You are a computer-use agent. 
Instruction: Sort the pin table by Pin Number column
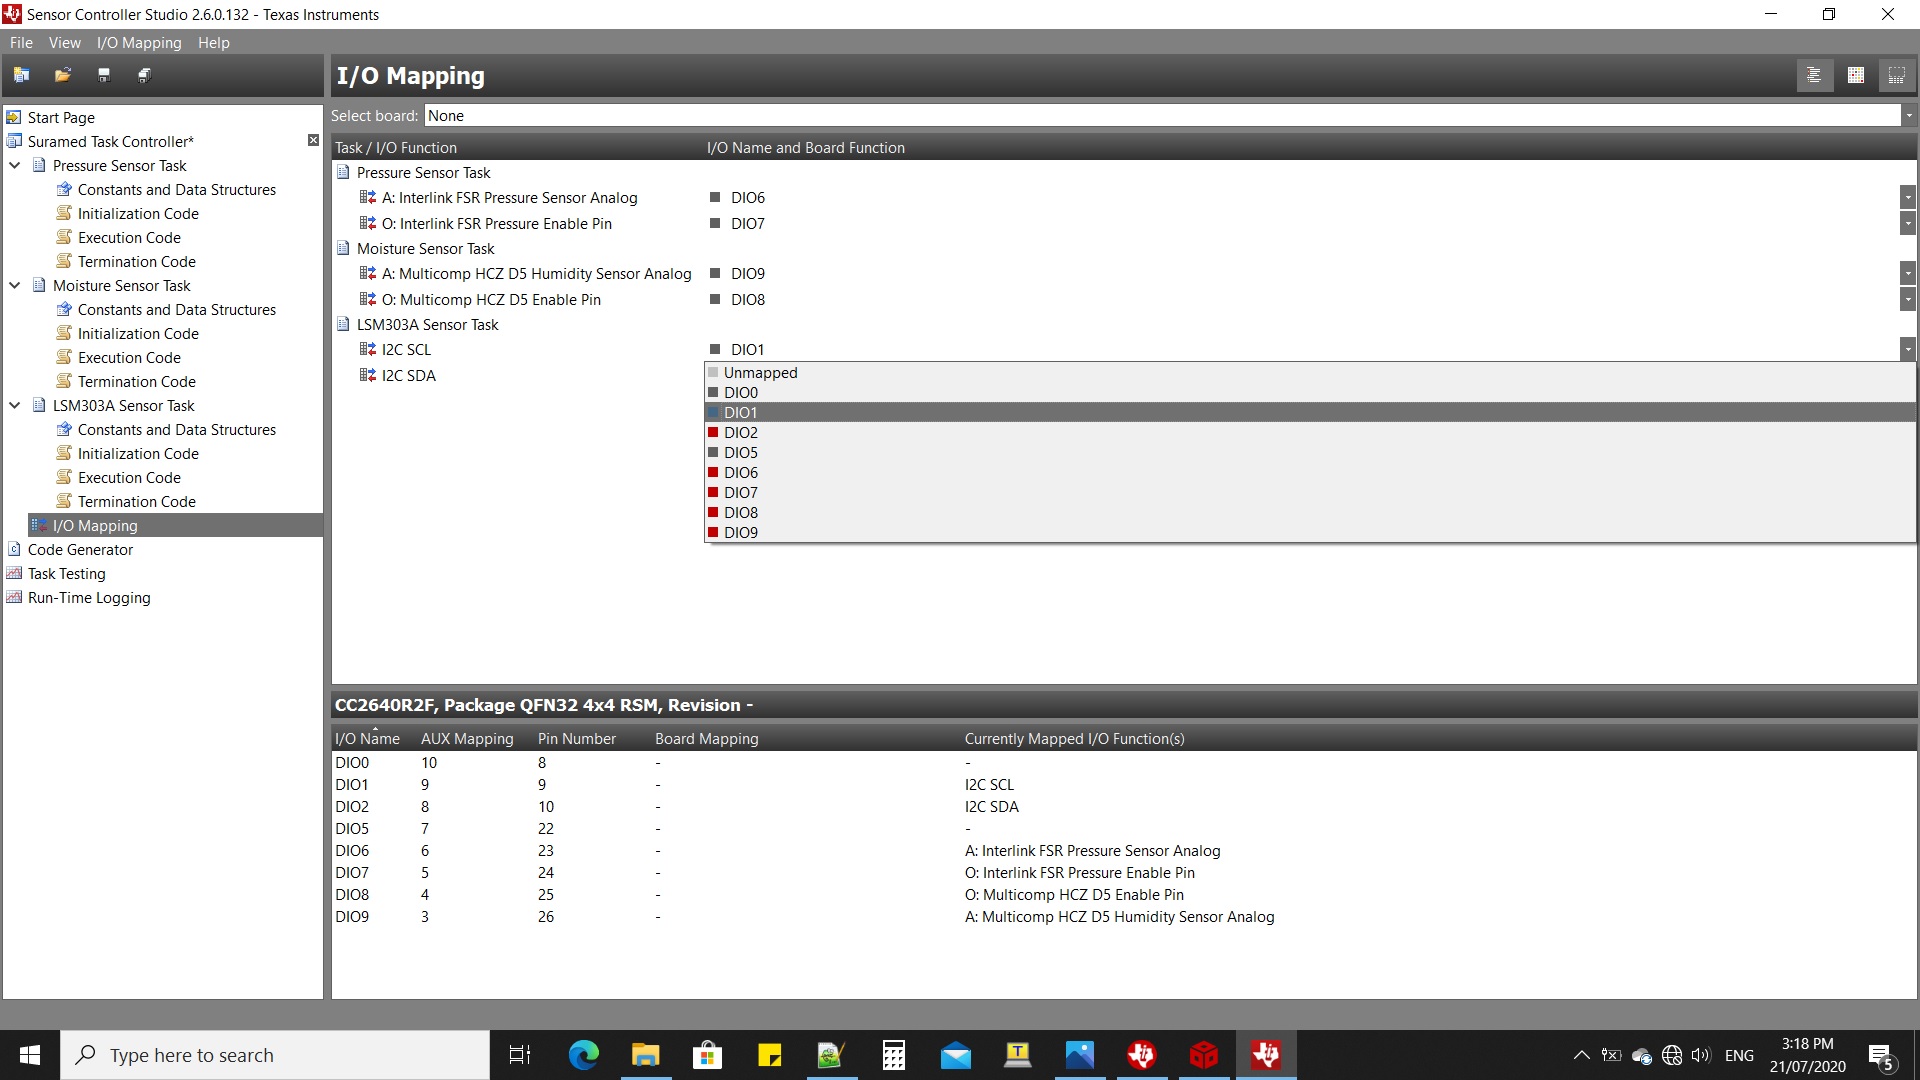point(576,739)
